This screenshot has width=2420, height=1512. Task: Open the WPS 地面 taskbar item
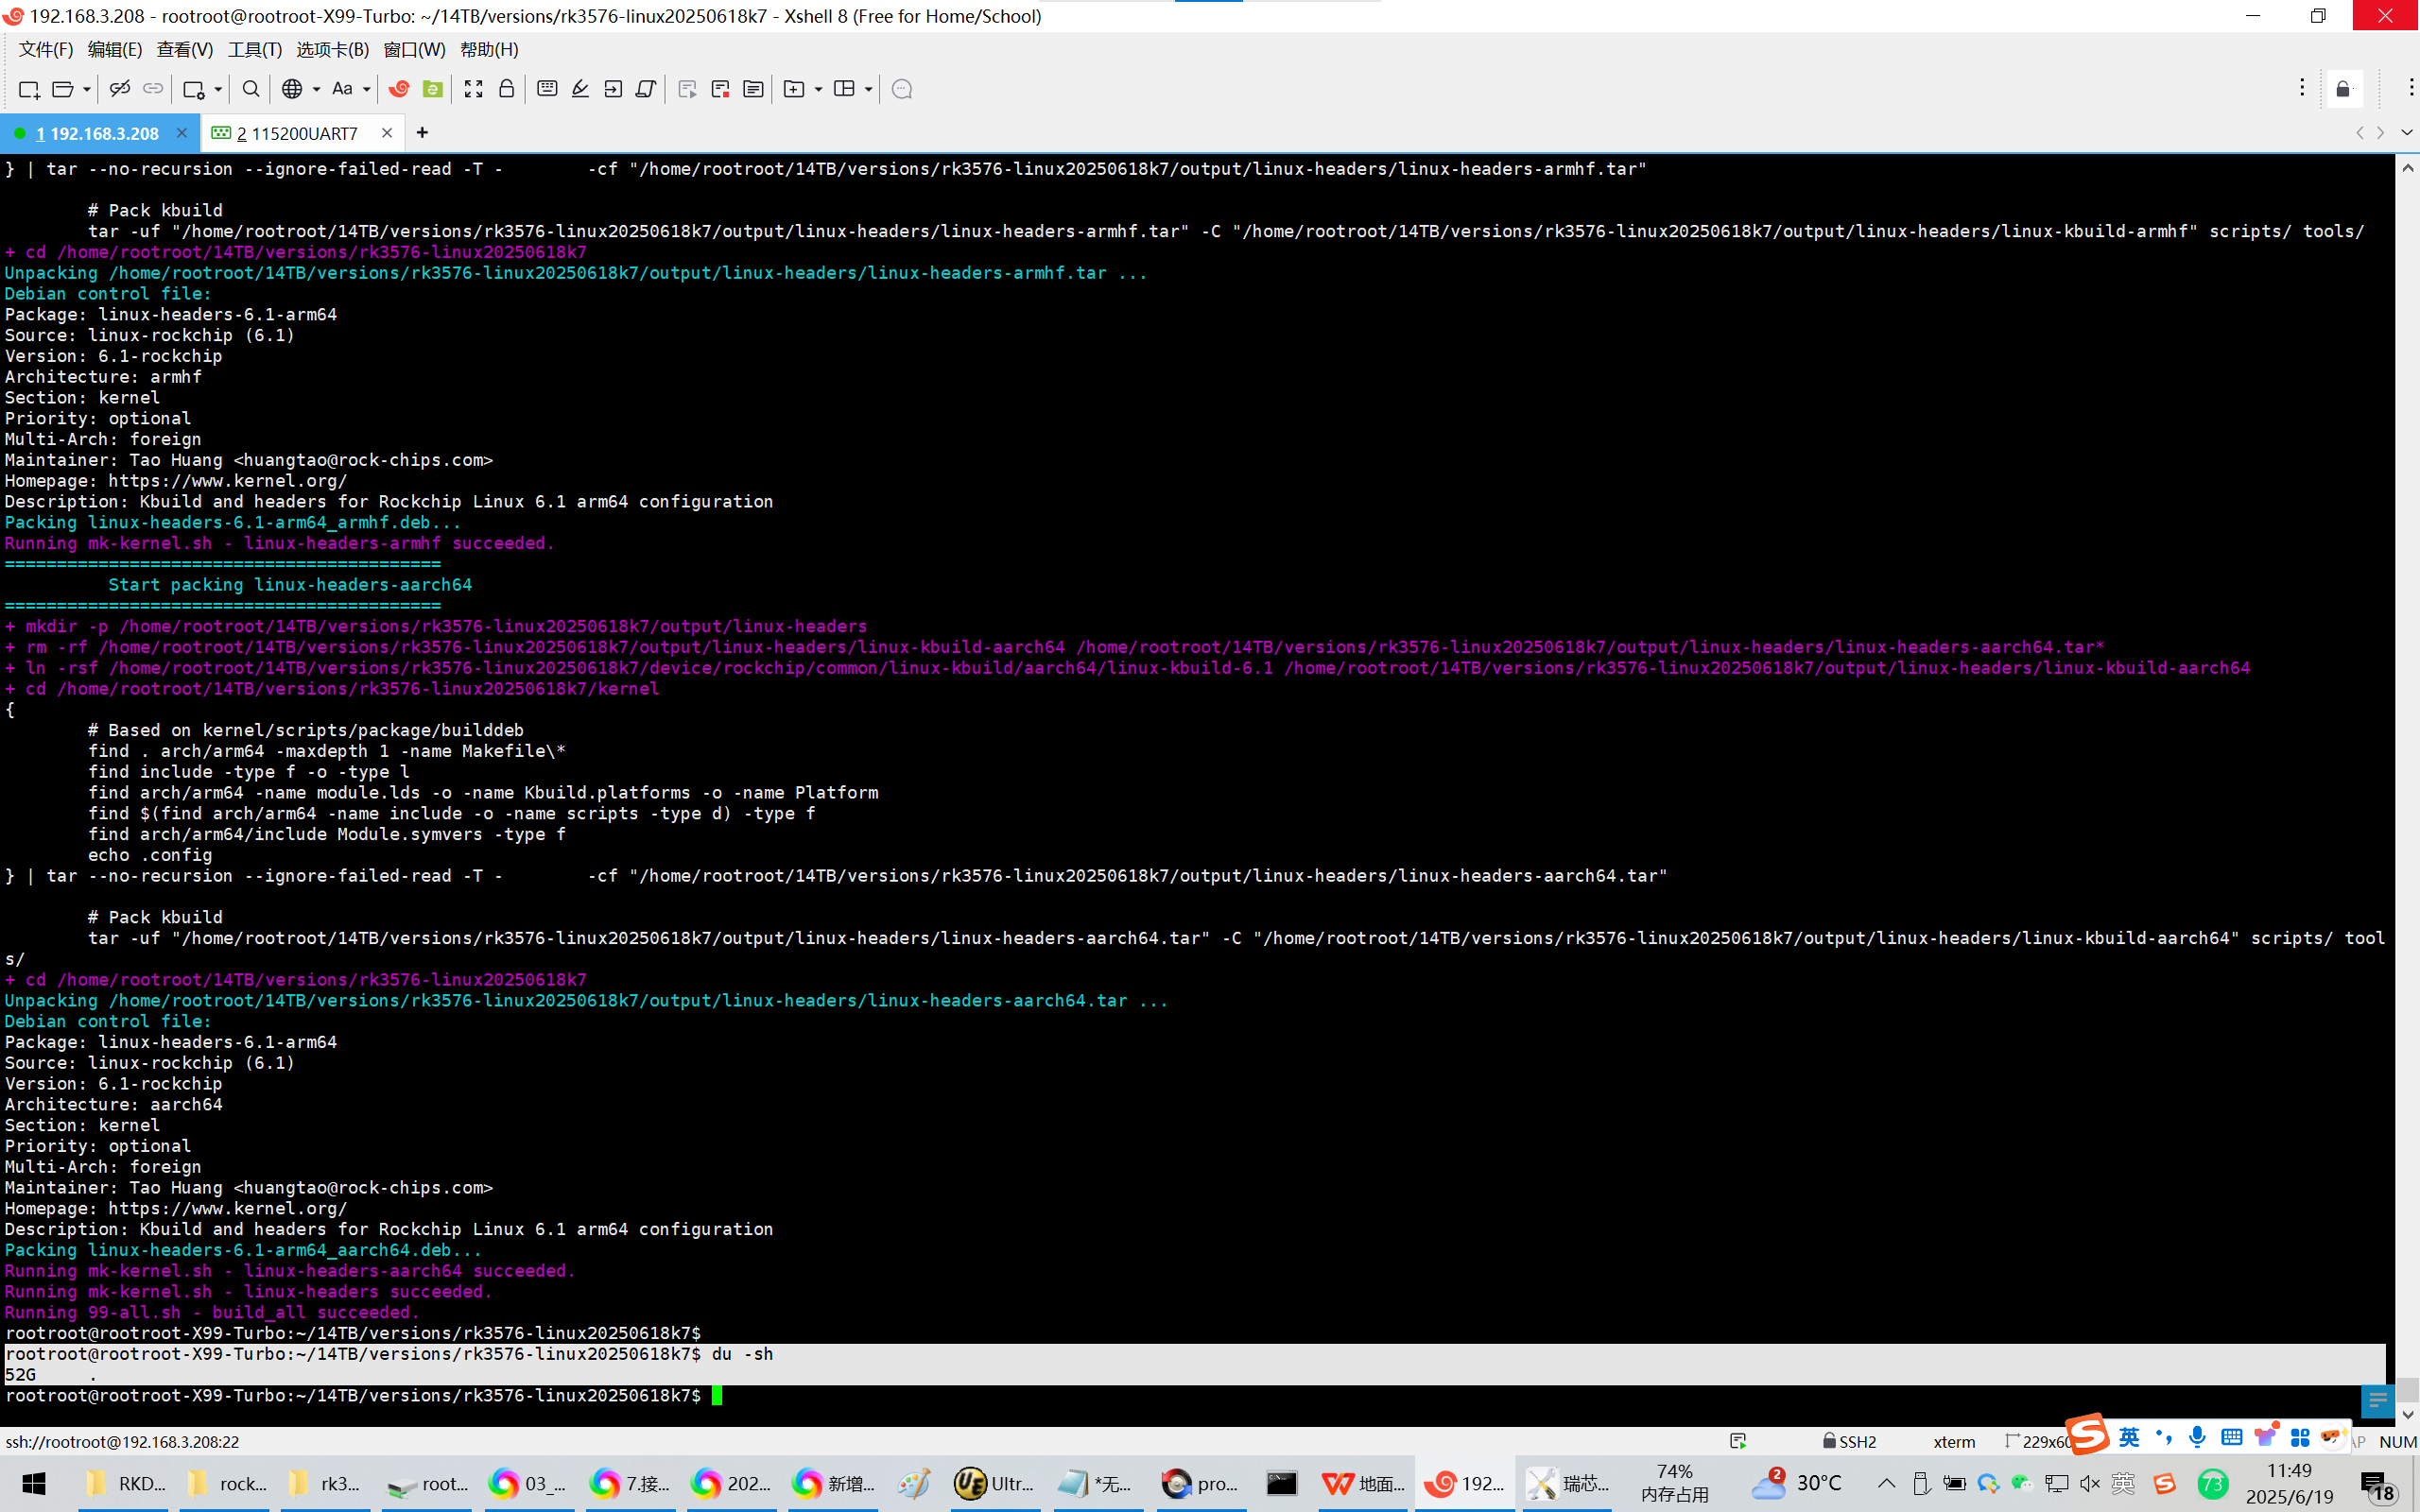click(1364, 1483)
